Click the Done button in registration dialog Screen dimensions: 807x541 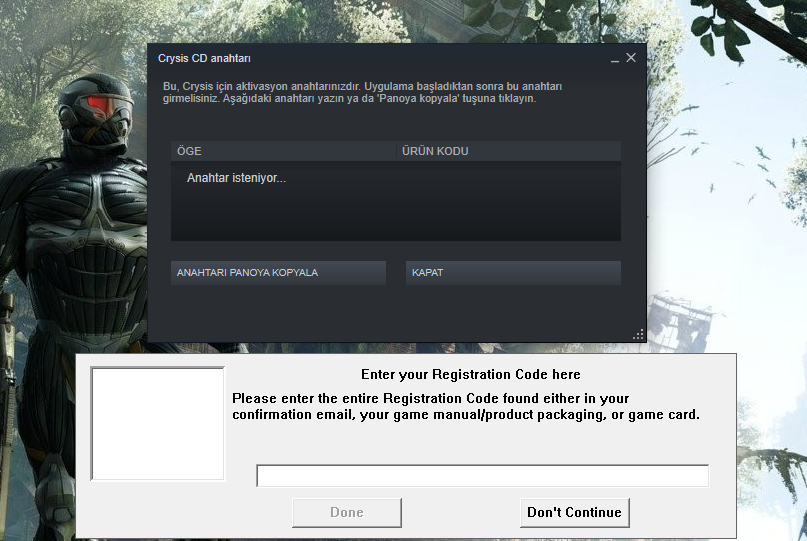(347, 513)
